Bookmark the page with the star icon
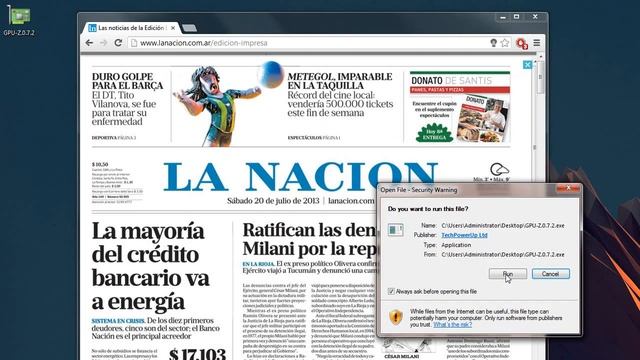The width and height of the screenshot is (640, 360). click(x=505, y=43)
